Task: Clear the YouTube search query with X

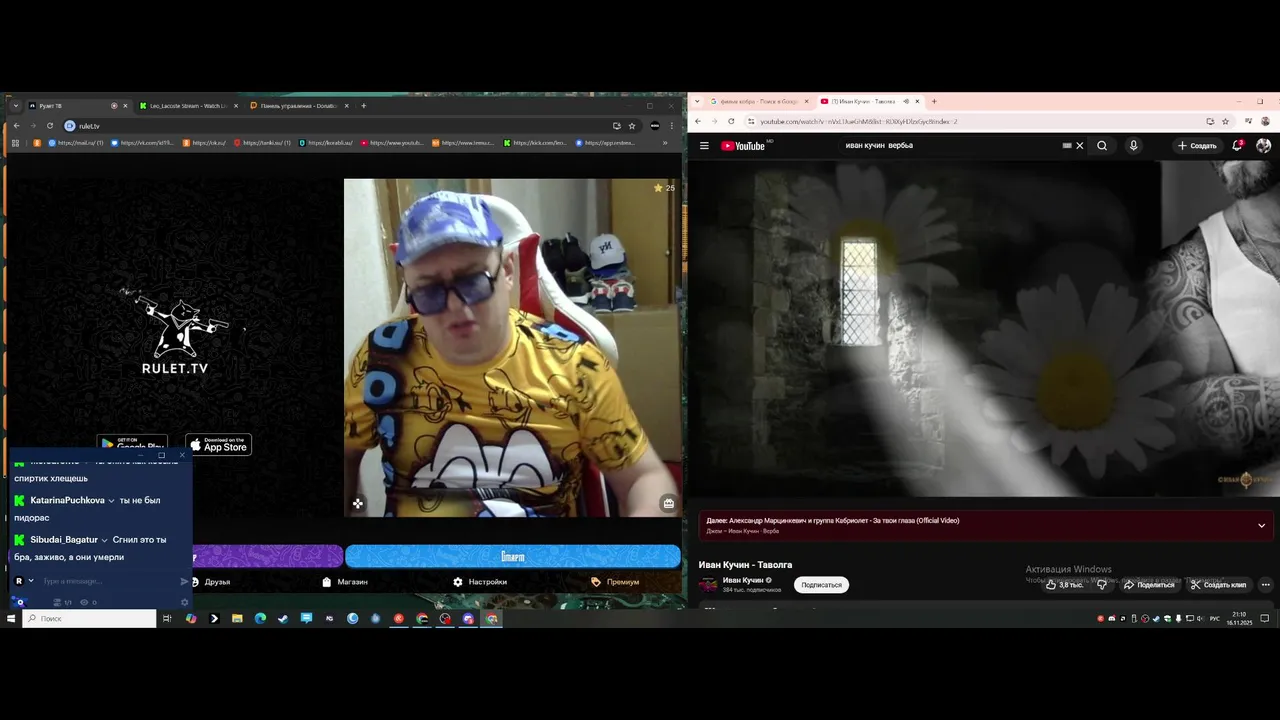Action: click(x=1080, y=146)
